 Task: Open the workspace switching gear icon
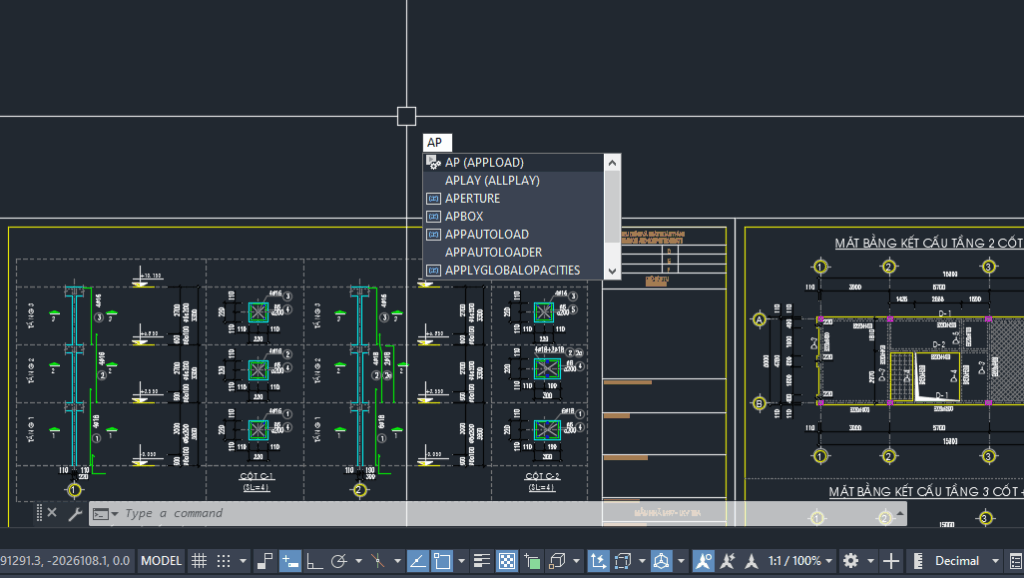point(851,561)
